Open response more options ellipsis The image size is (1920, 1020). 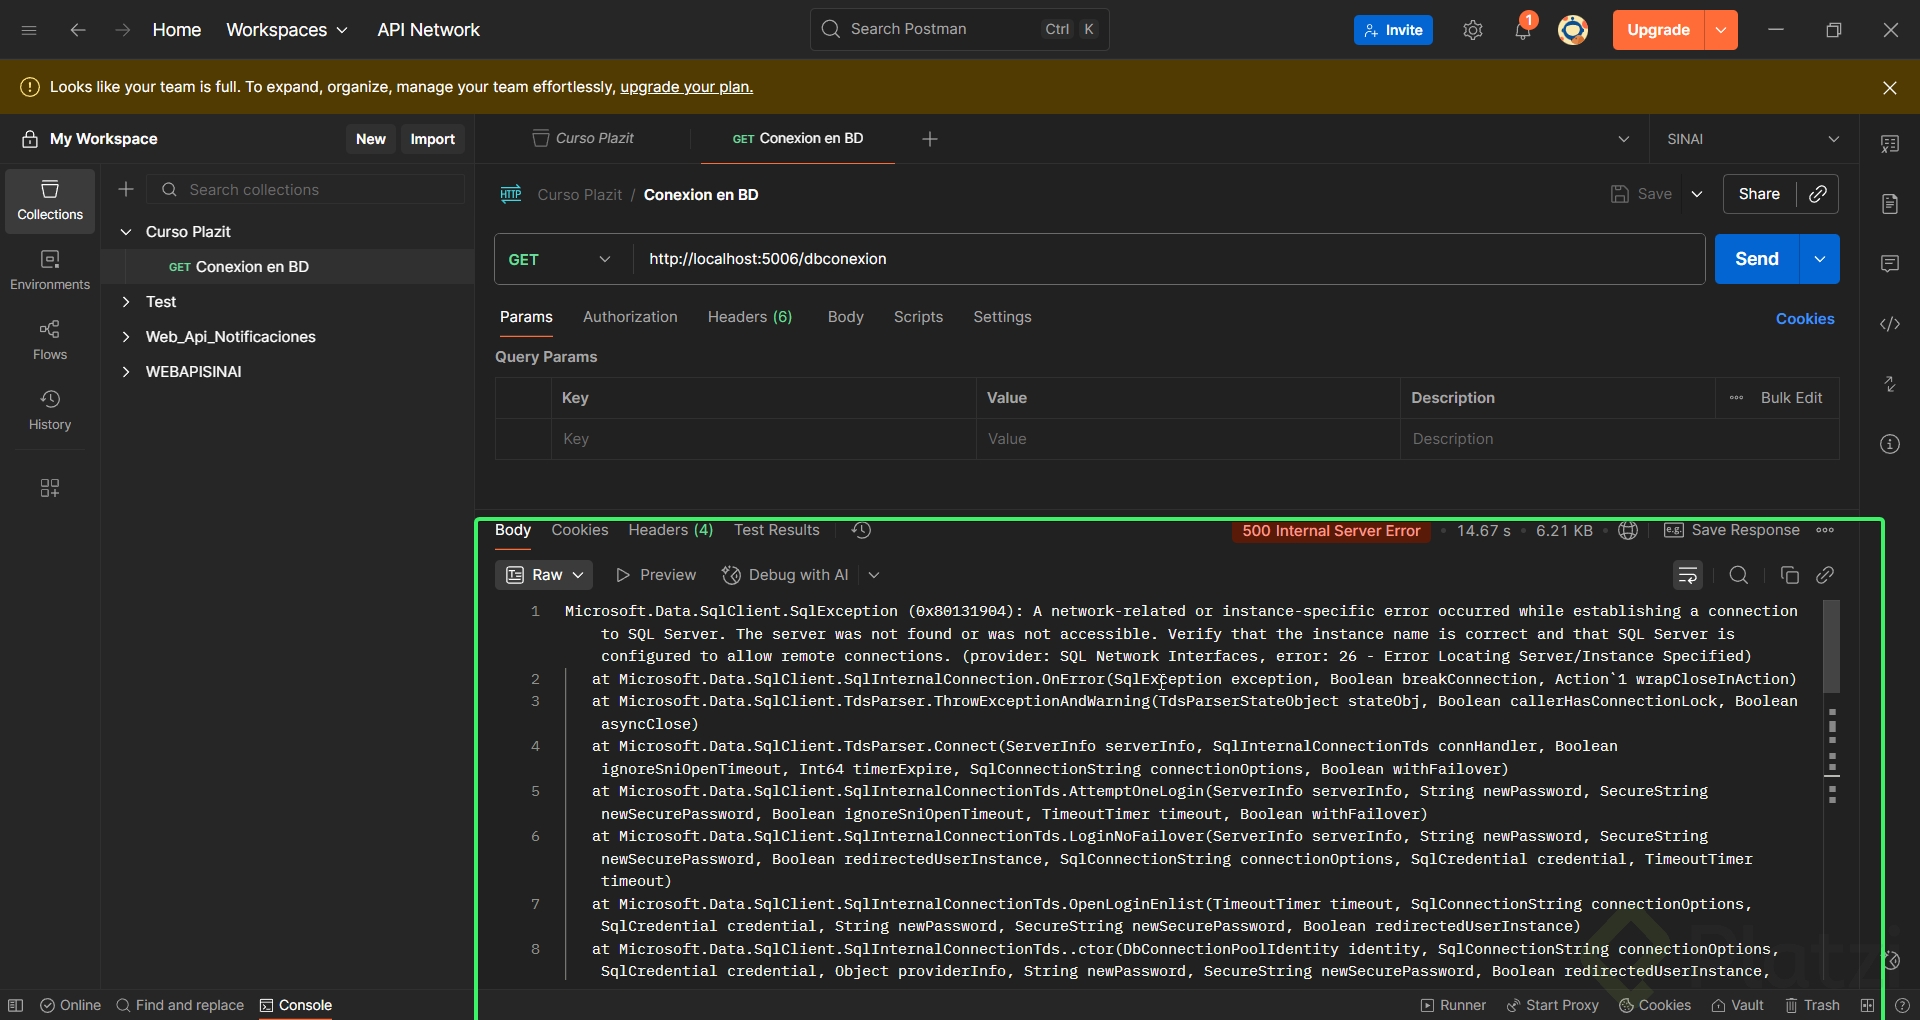pyautogui.click(x=1825, y=530)
